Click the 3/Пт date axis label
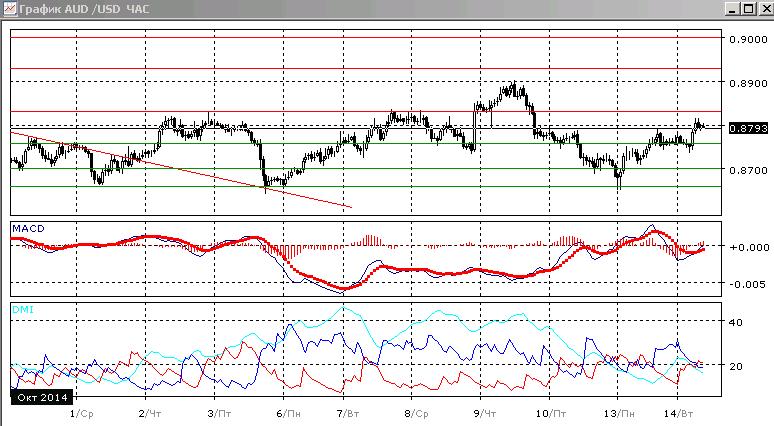774x426 pixels. [x=219, y=414]
